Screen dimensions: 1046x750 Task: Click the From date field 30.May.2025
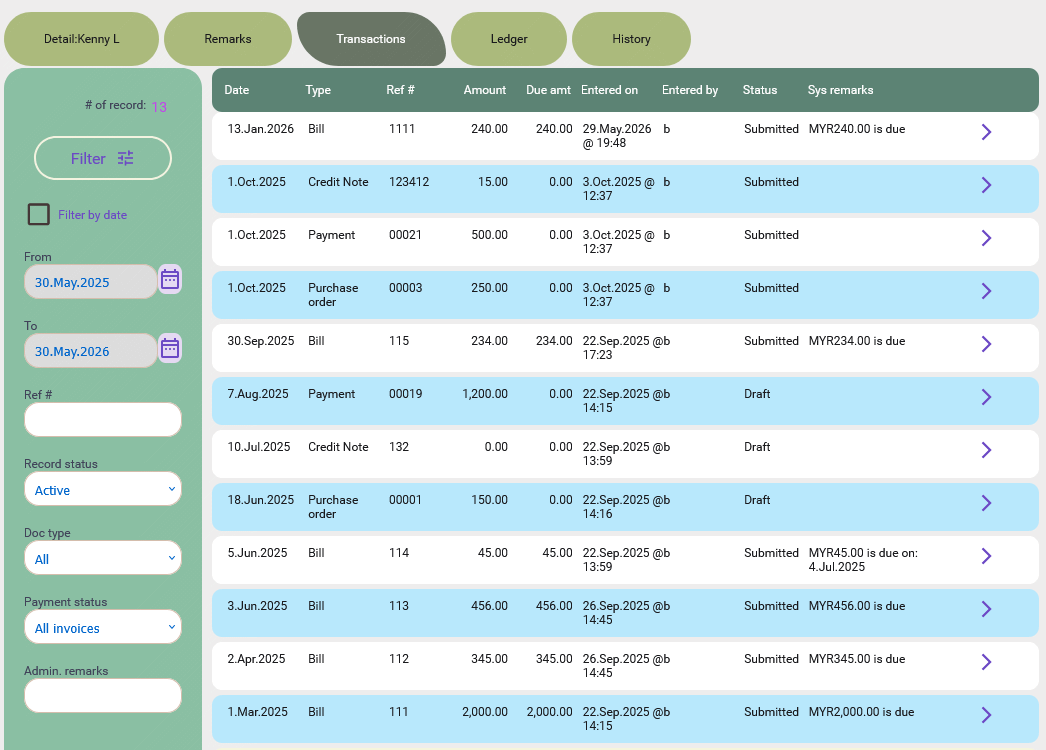click(91, 282)
